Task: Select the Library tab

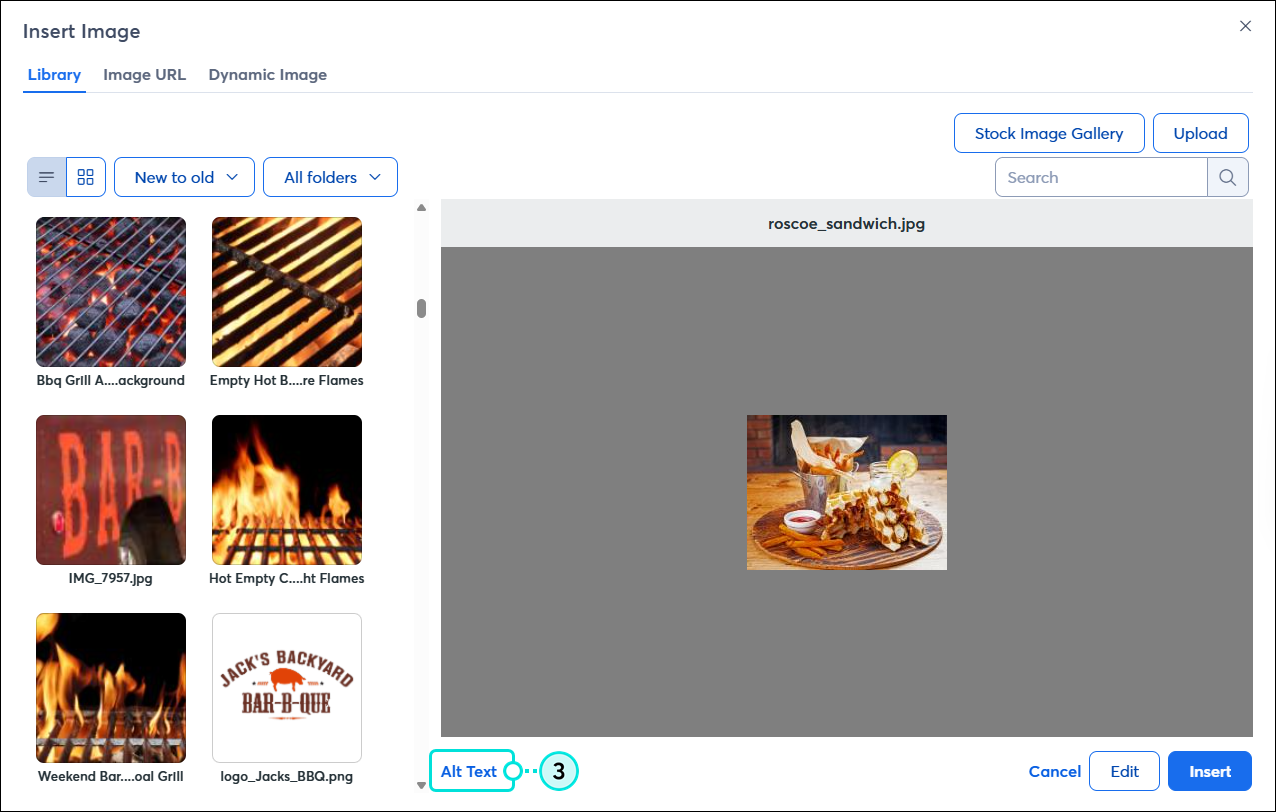Action: click(54, 75)
